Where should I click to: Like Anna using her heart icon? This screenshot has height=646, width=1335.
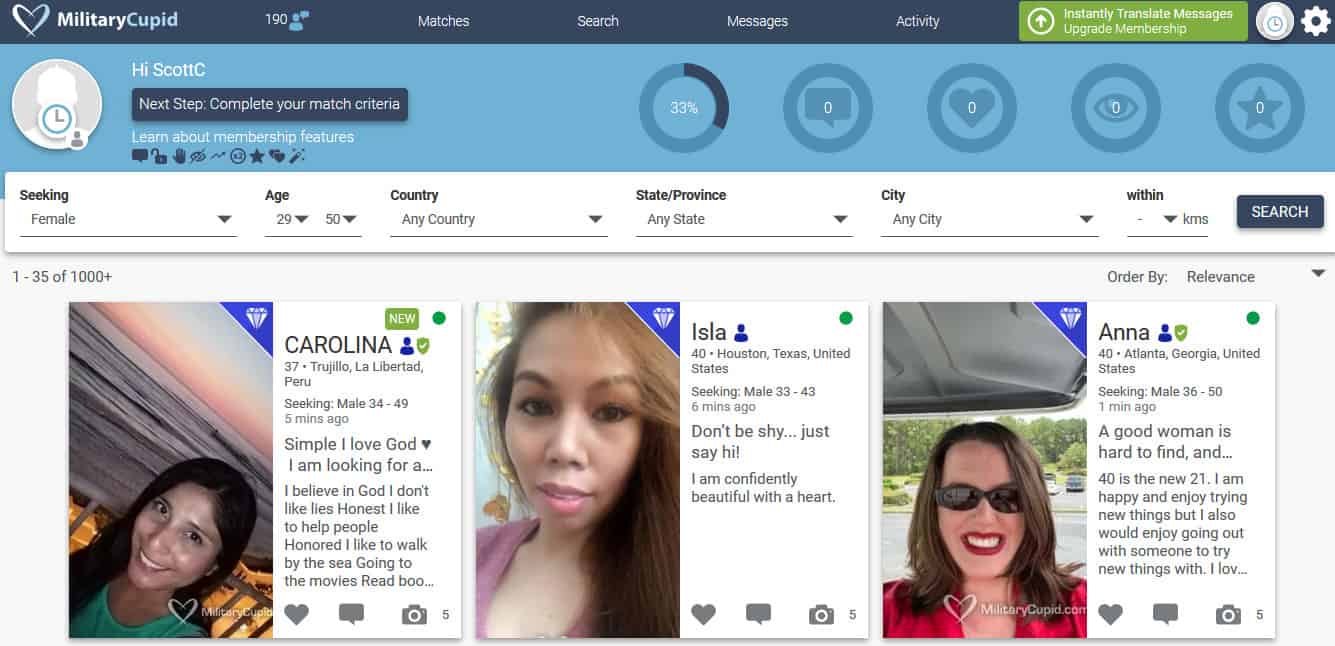pos(1111,614)
